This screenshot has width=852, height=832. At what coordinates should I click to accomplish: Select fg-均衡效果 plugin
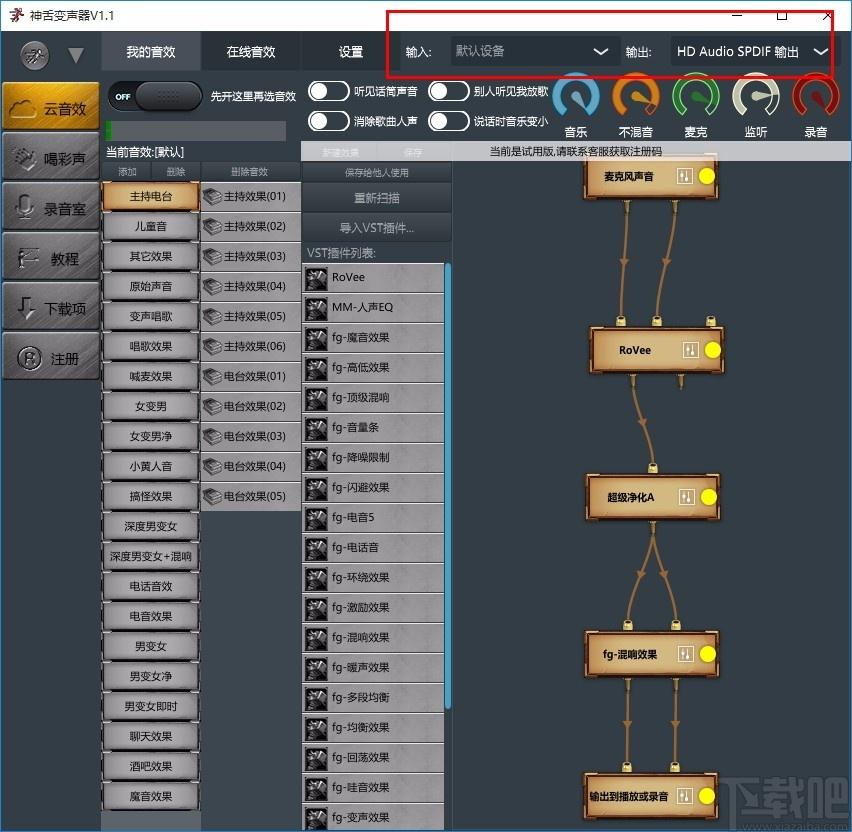click(373, 728)
